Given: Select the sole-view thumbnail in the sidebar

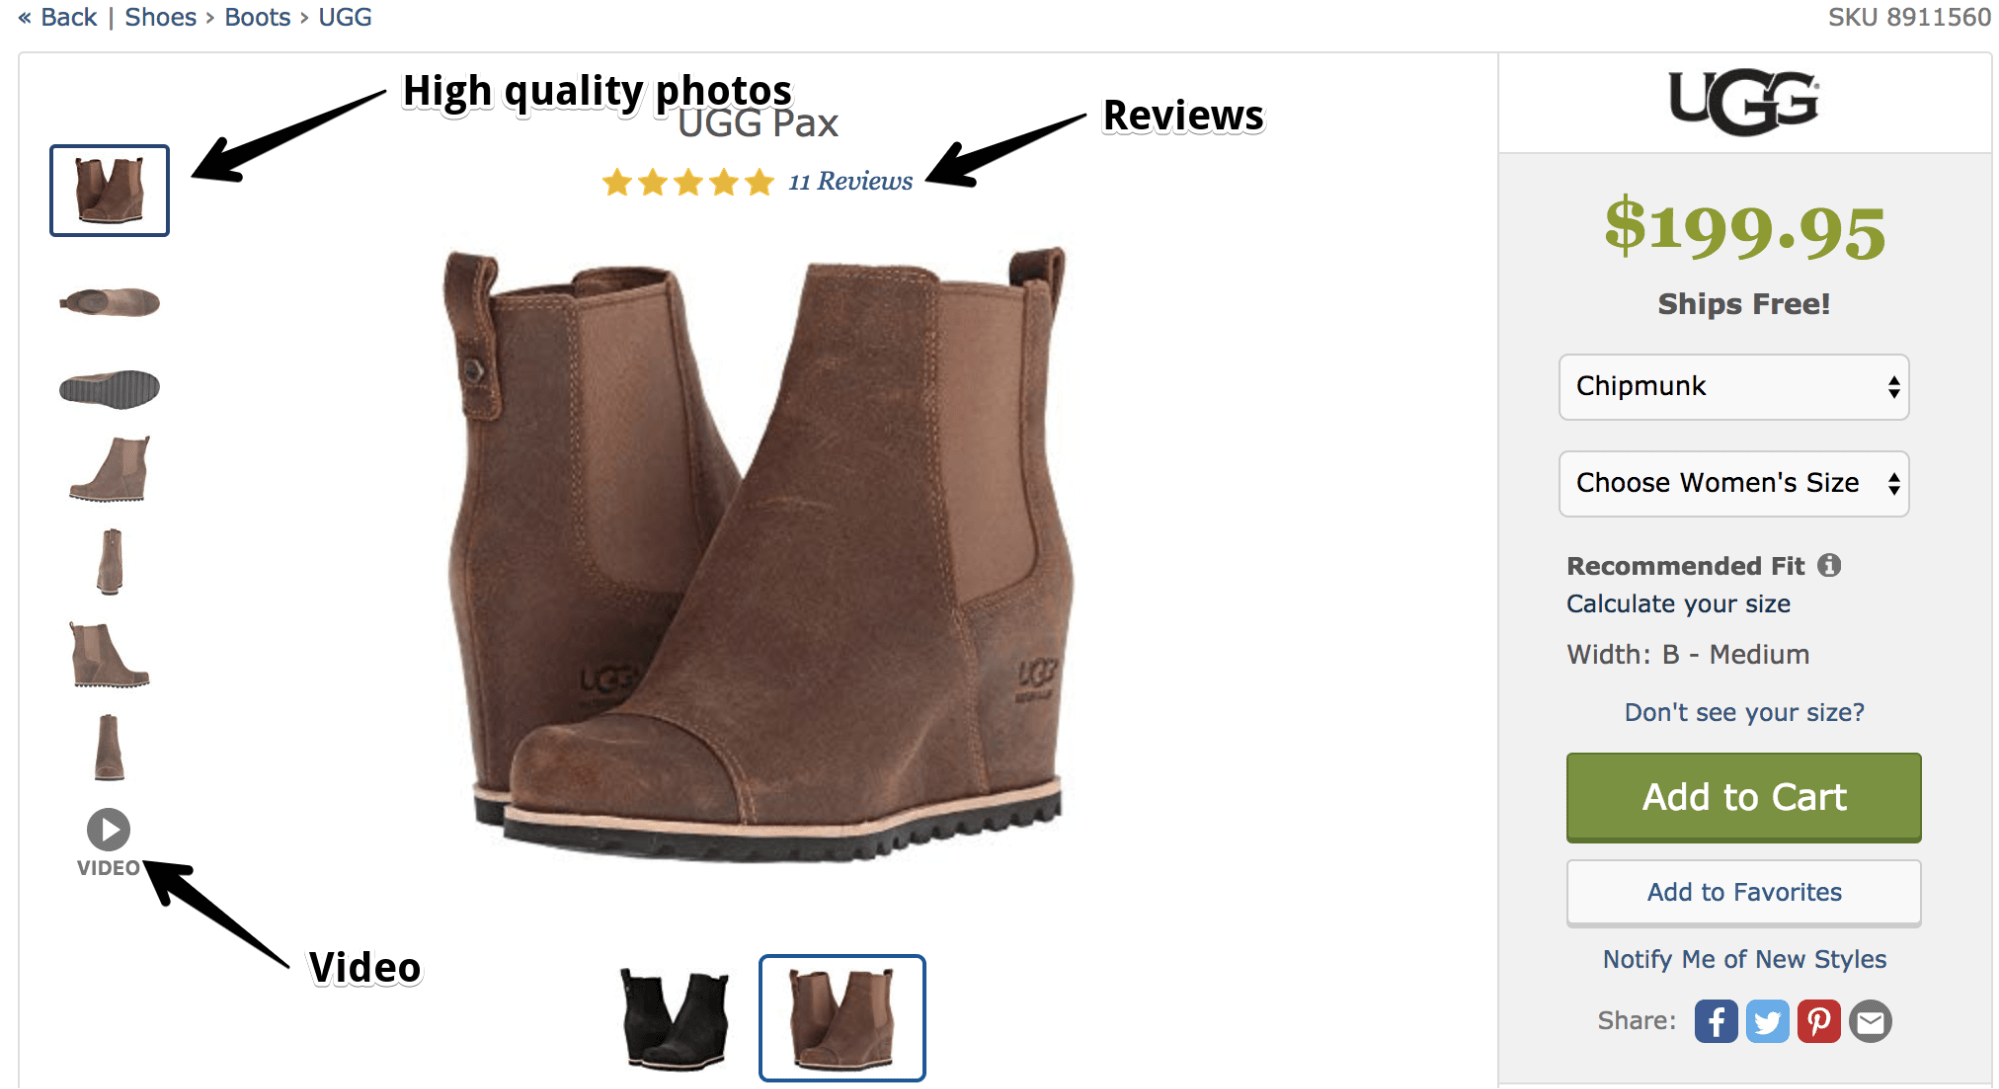Looking at the screenshot, I should pos(108,387).
